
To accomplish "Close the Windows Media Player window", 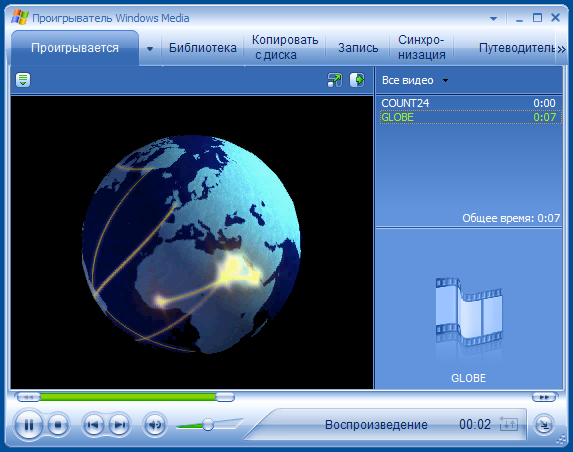I will click(x=556, y=18).
